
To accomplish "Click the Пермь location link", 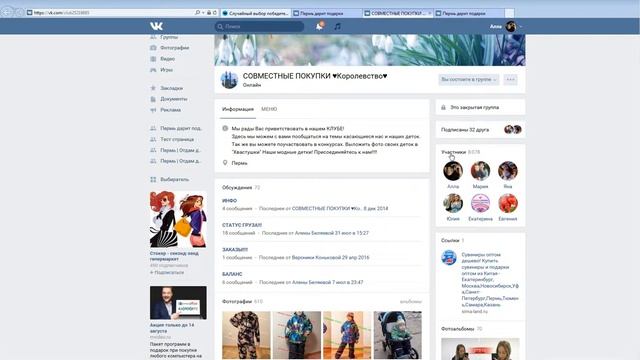I will coord(239,163).
